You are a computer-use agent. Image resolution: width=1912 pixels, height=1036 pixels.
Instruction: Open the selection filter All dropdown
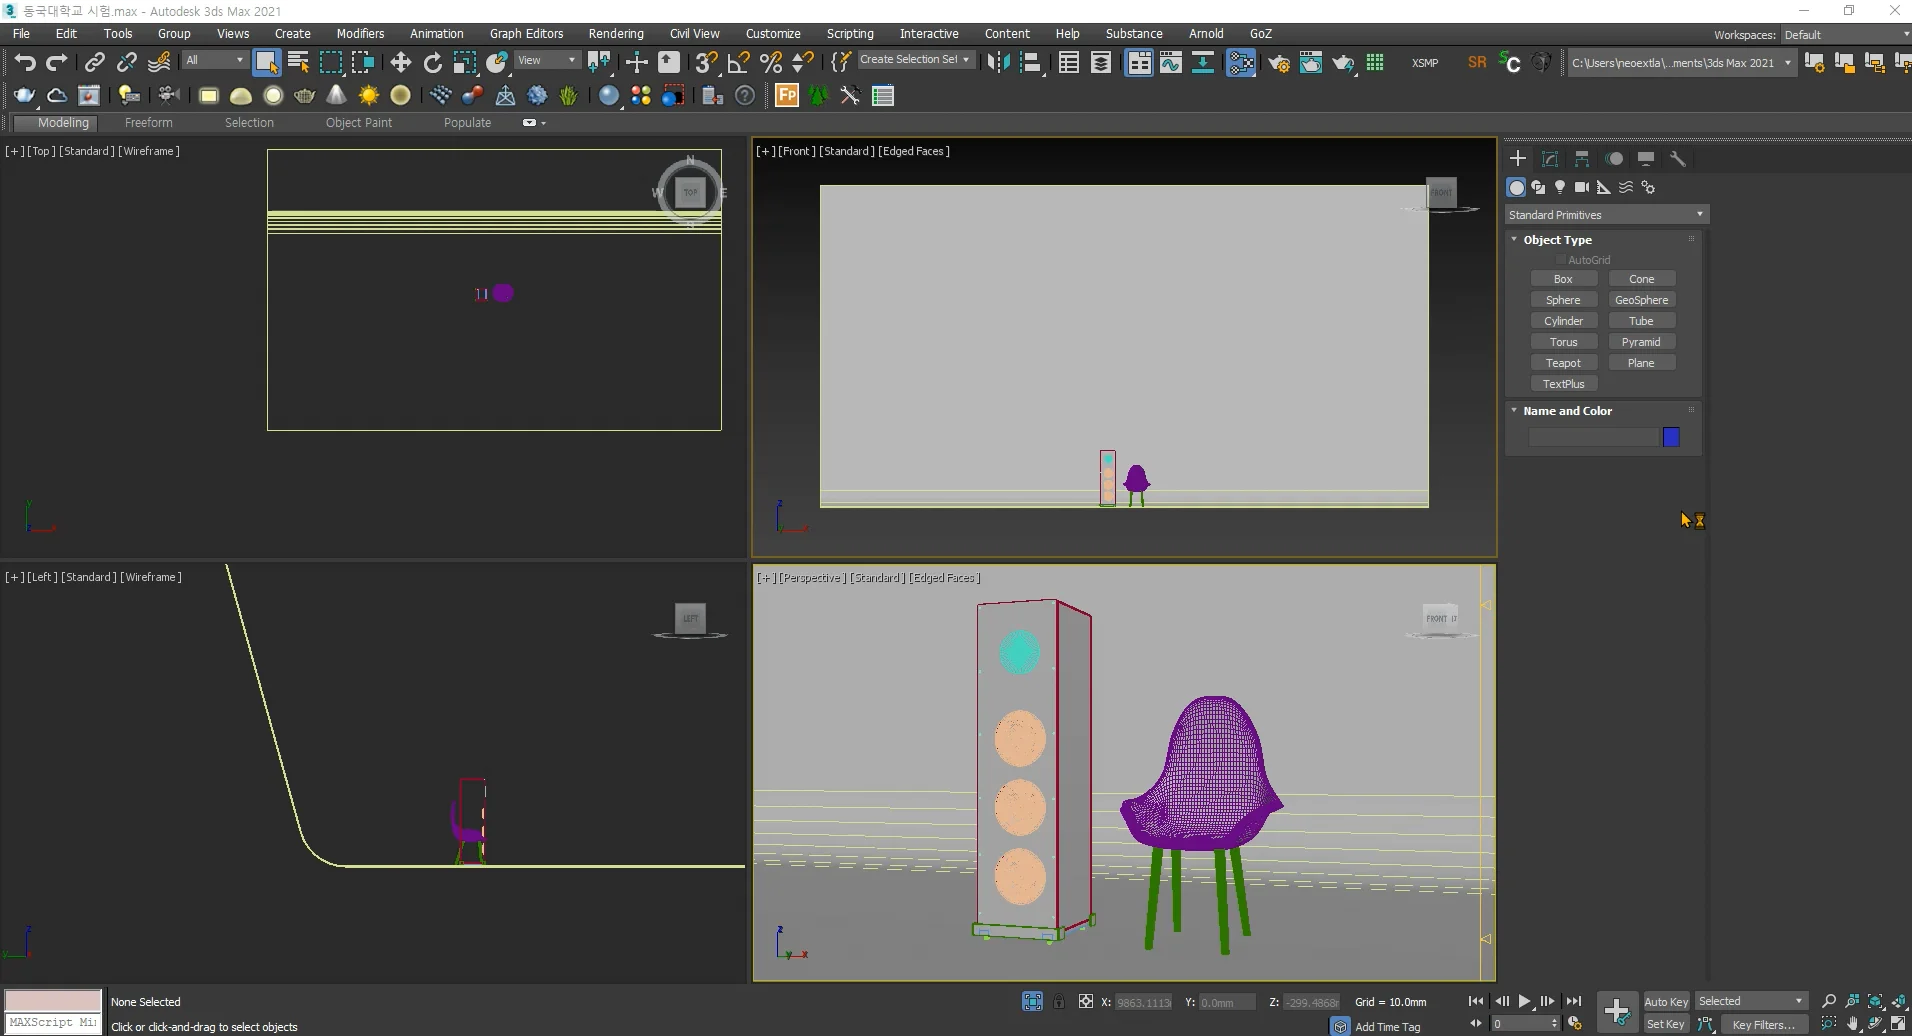pos(215,61)
